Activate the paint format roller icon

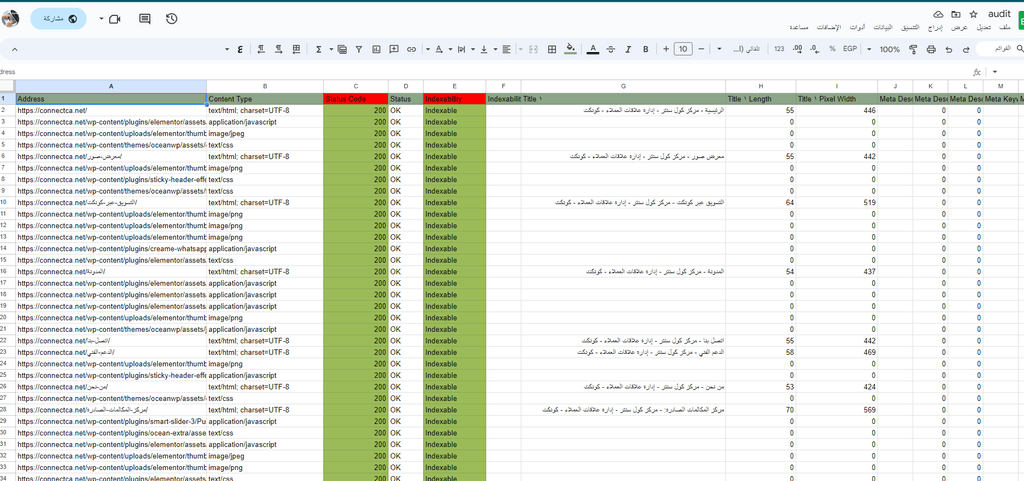point(913,49)
